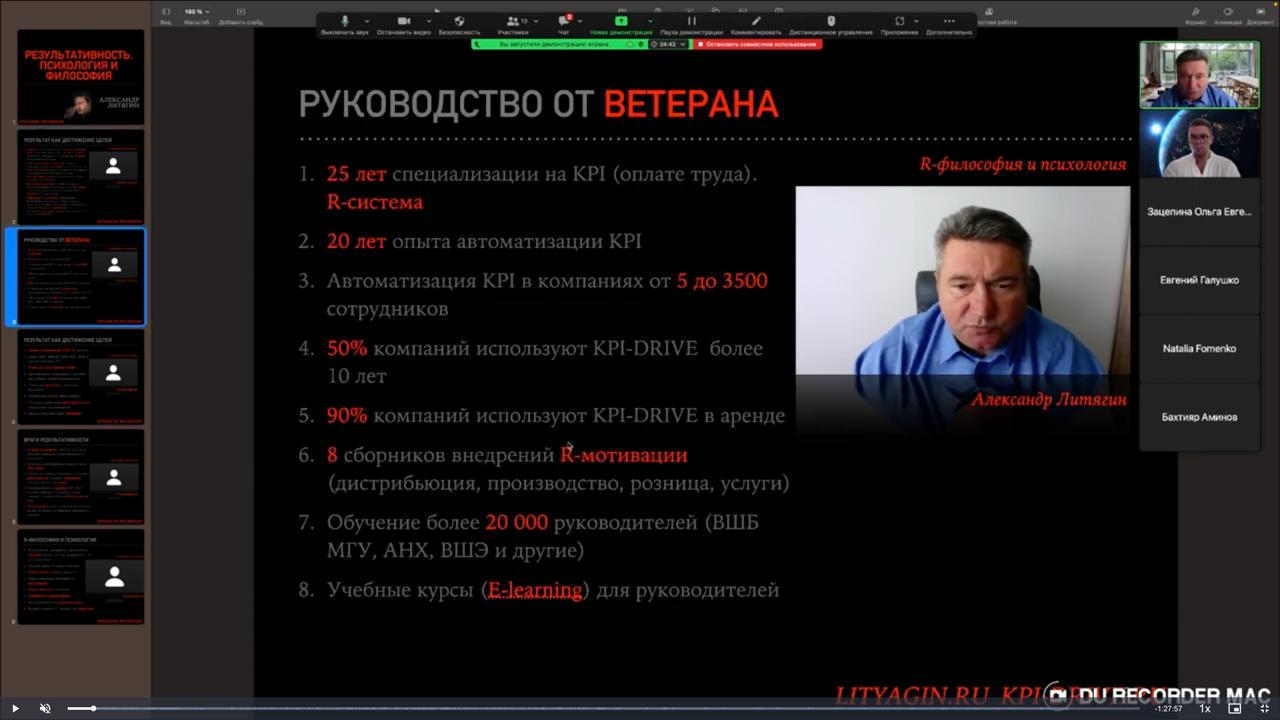The image size is (1280, 720).
Task: Open Дополнительно three-dots menu
Action: tap(948, 21)
